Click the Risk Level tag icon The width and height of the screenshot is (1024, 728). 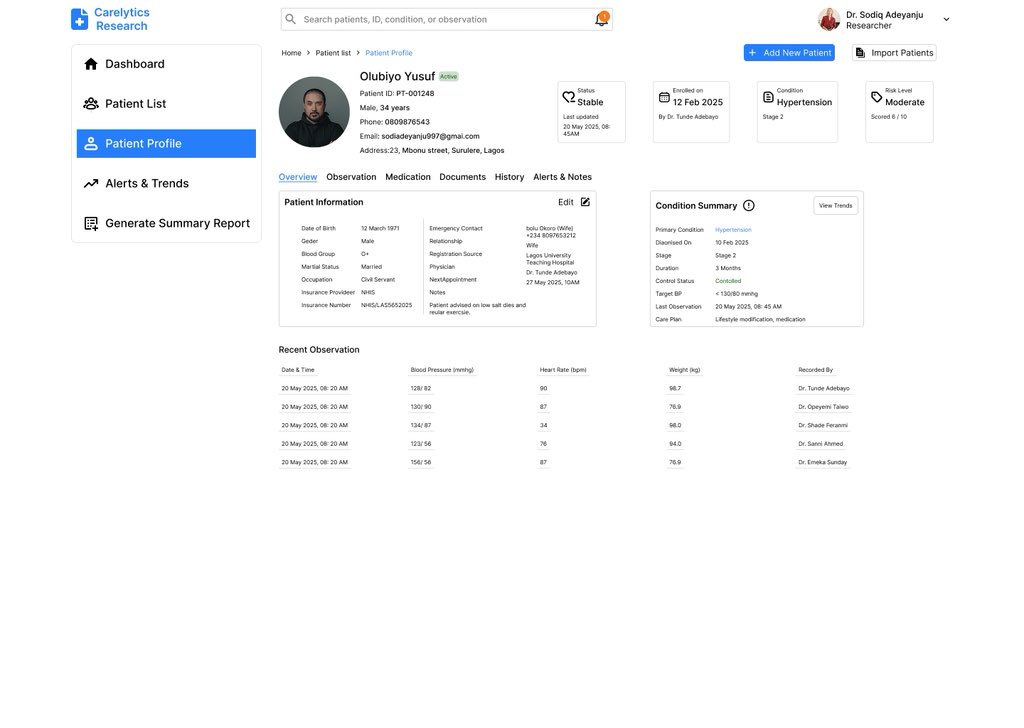pos(876,97)
